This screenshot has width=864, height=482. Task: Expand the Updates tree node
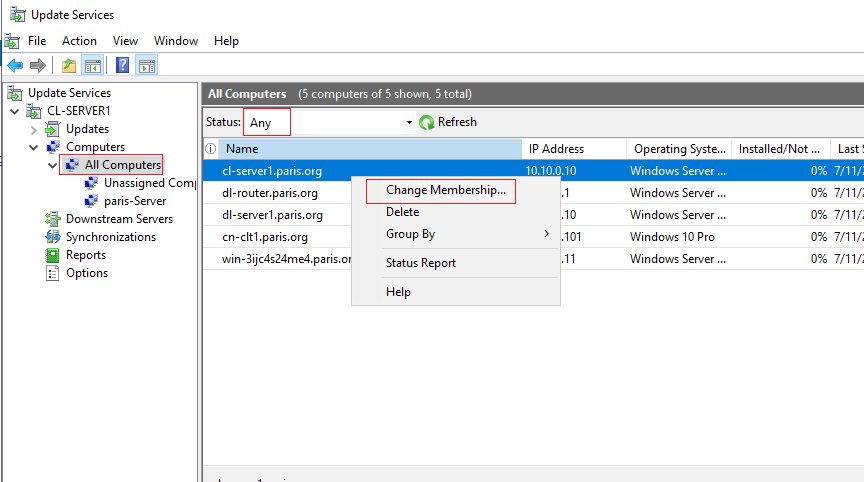pos(34,130)
